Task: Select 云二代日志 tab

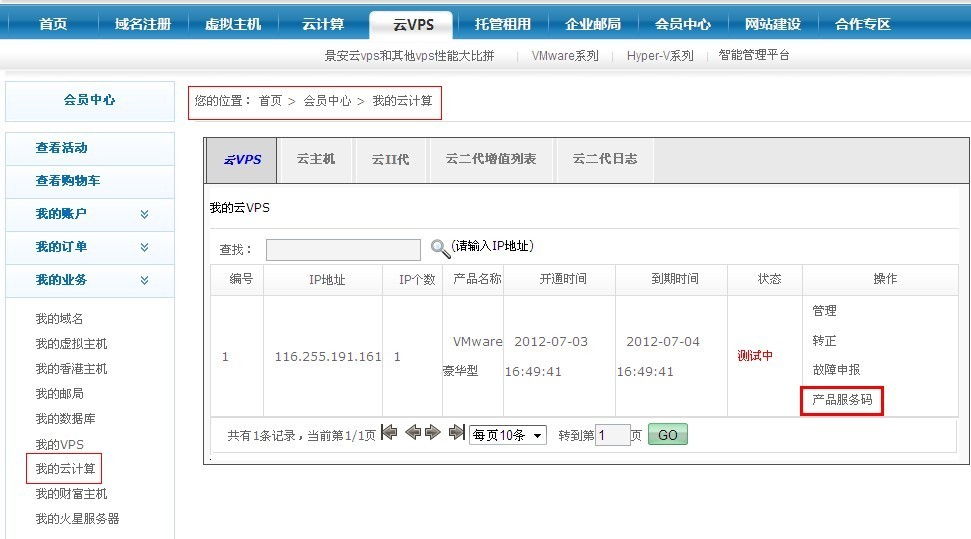Action: coord(604,159)
